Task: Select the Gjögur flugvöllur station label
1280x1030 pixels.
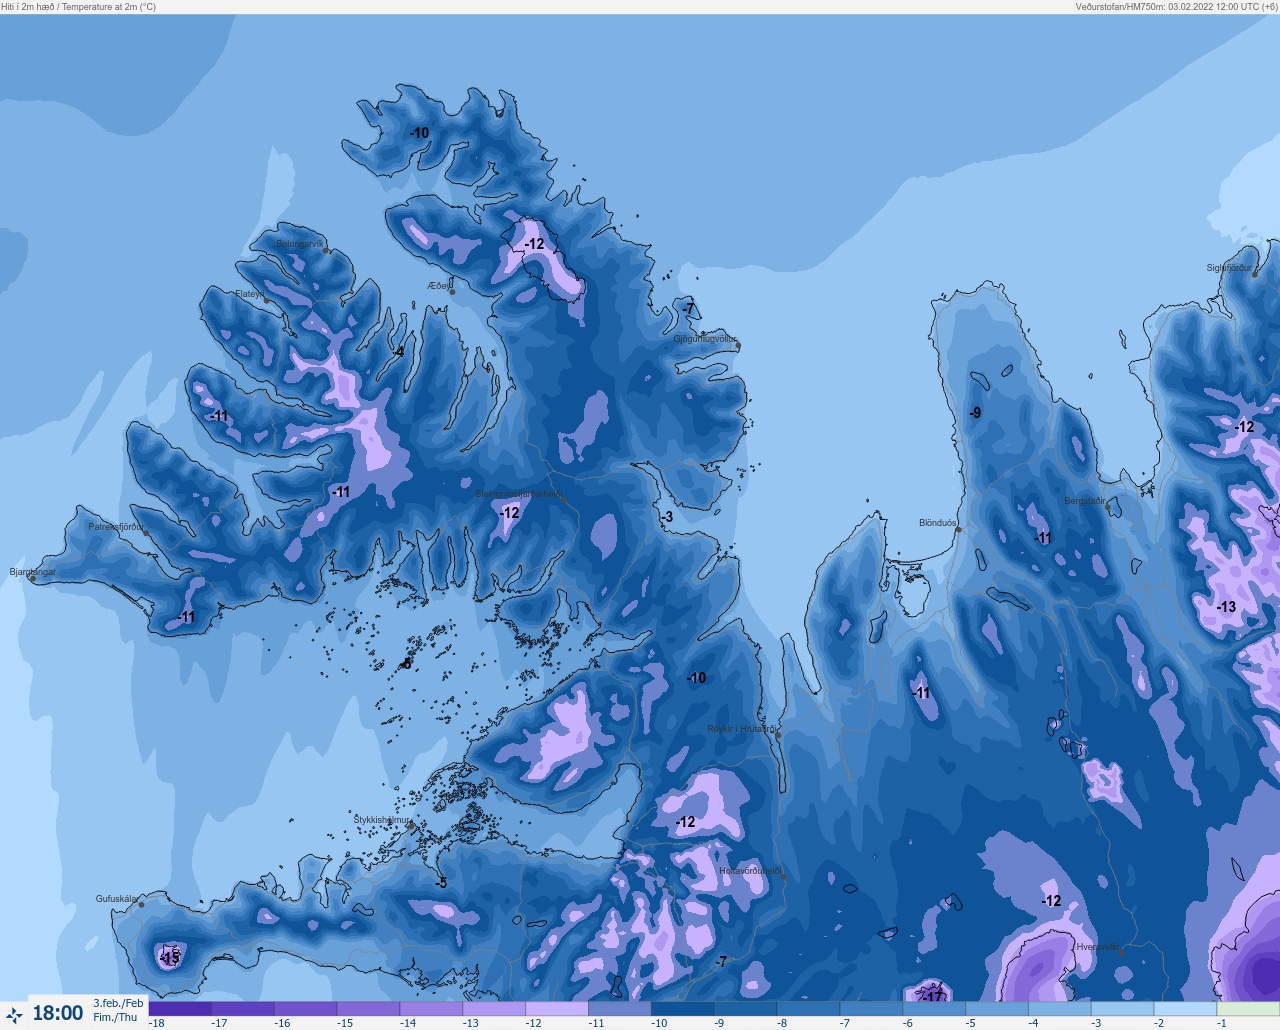Action: 705,340
